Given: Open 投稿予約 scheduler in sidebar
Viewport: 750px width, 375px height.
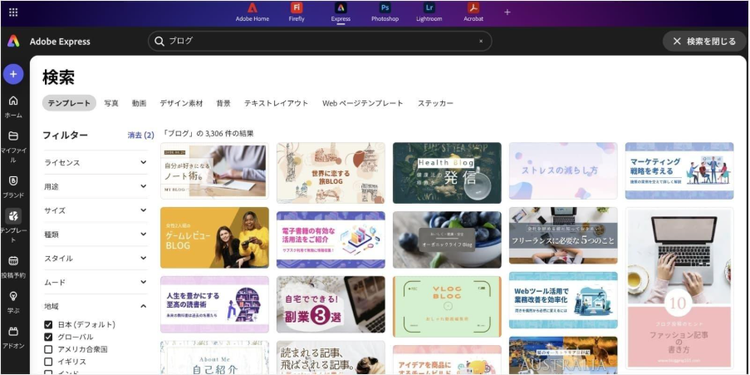Looking at the screenshot, I should pyautogui.click(x=13, y=267).
